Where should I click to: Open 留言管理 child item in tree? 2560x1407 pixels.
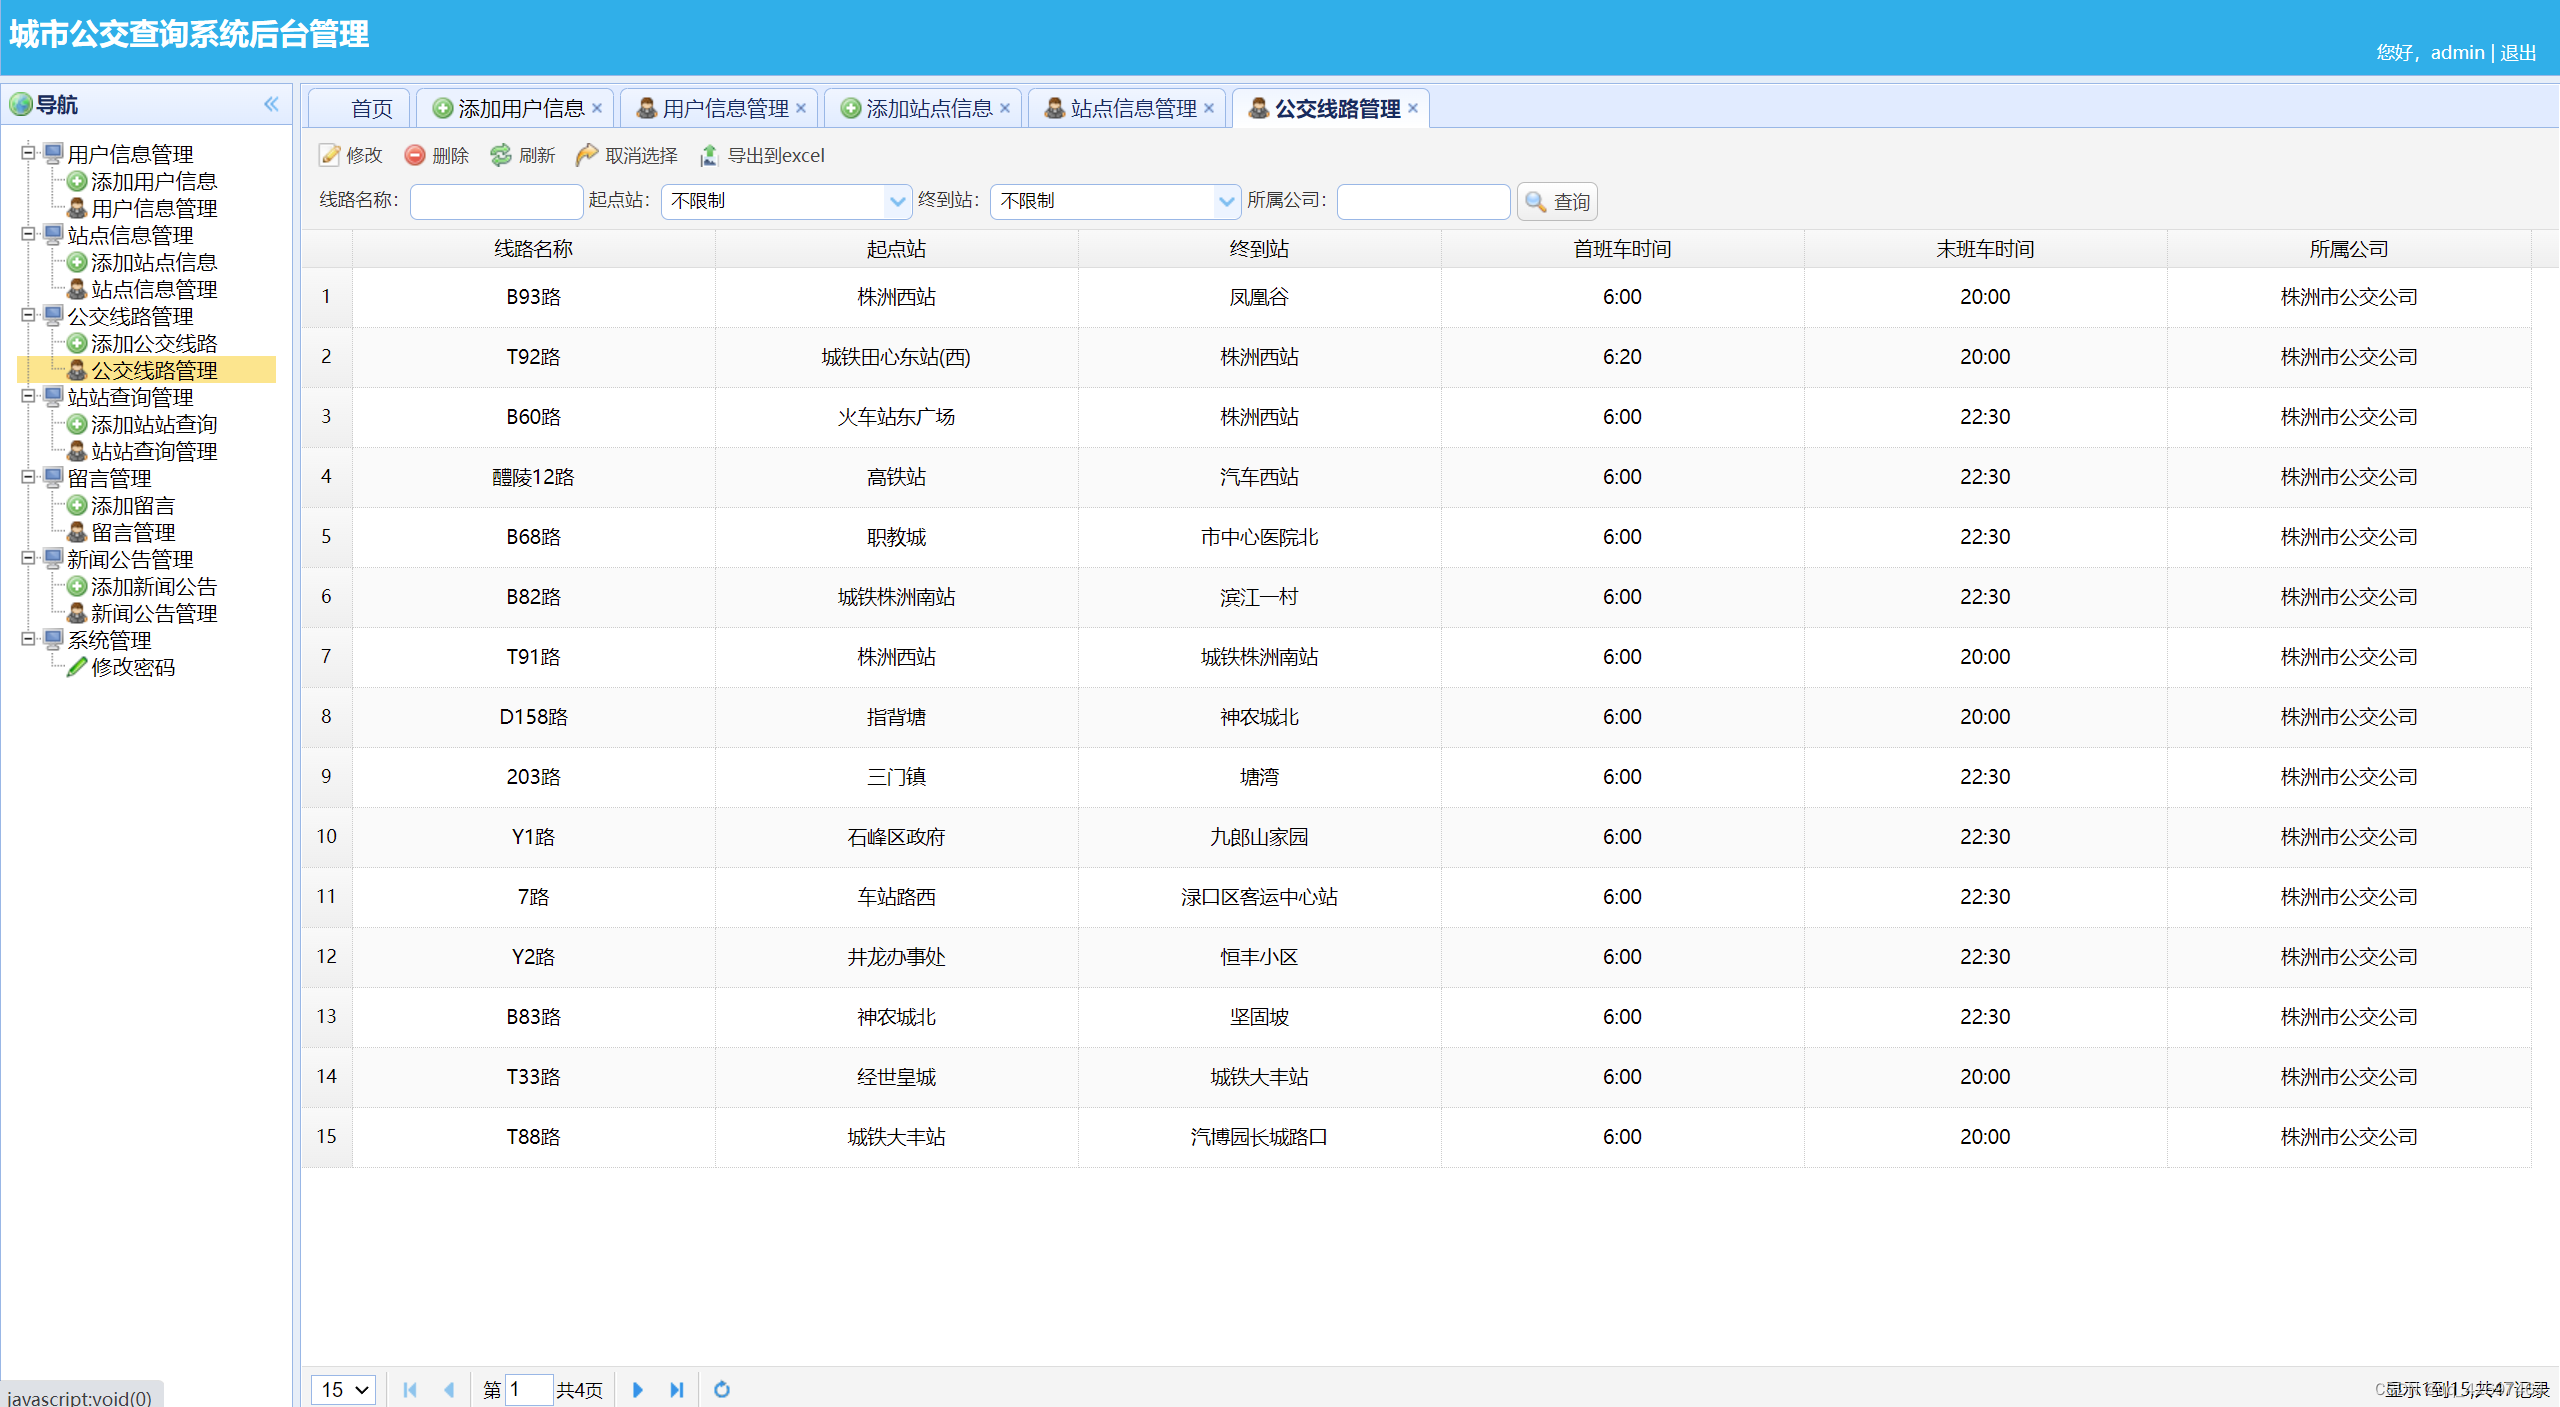(x=133, y=532)
